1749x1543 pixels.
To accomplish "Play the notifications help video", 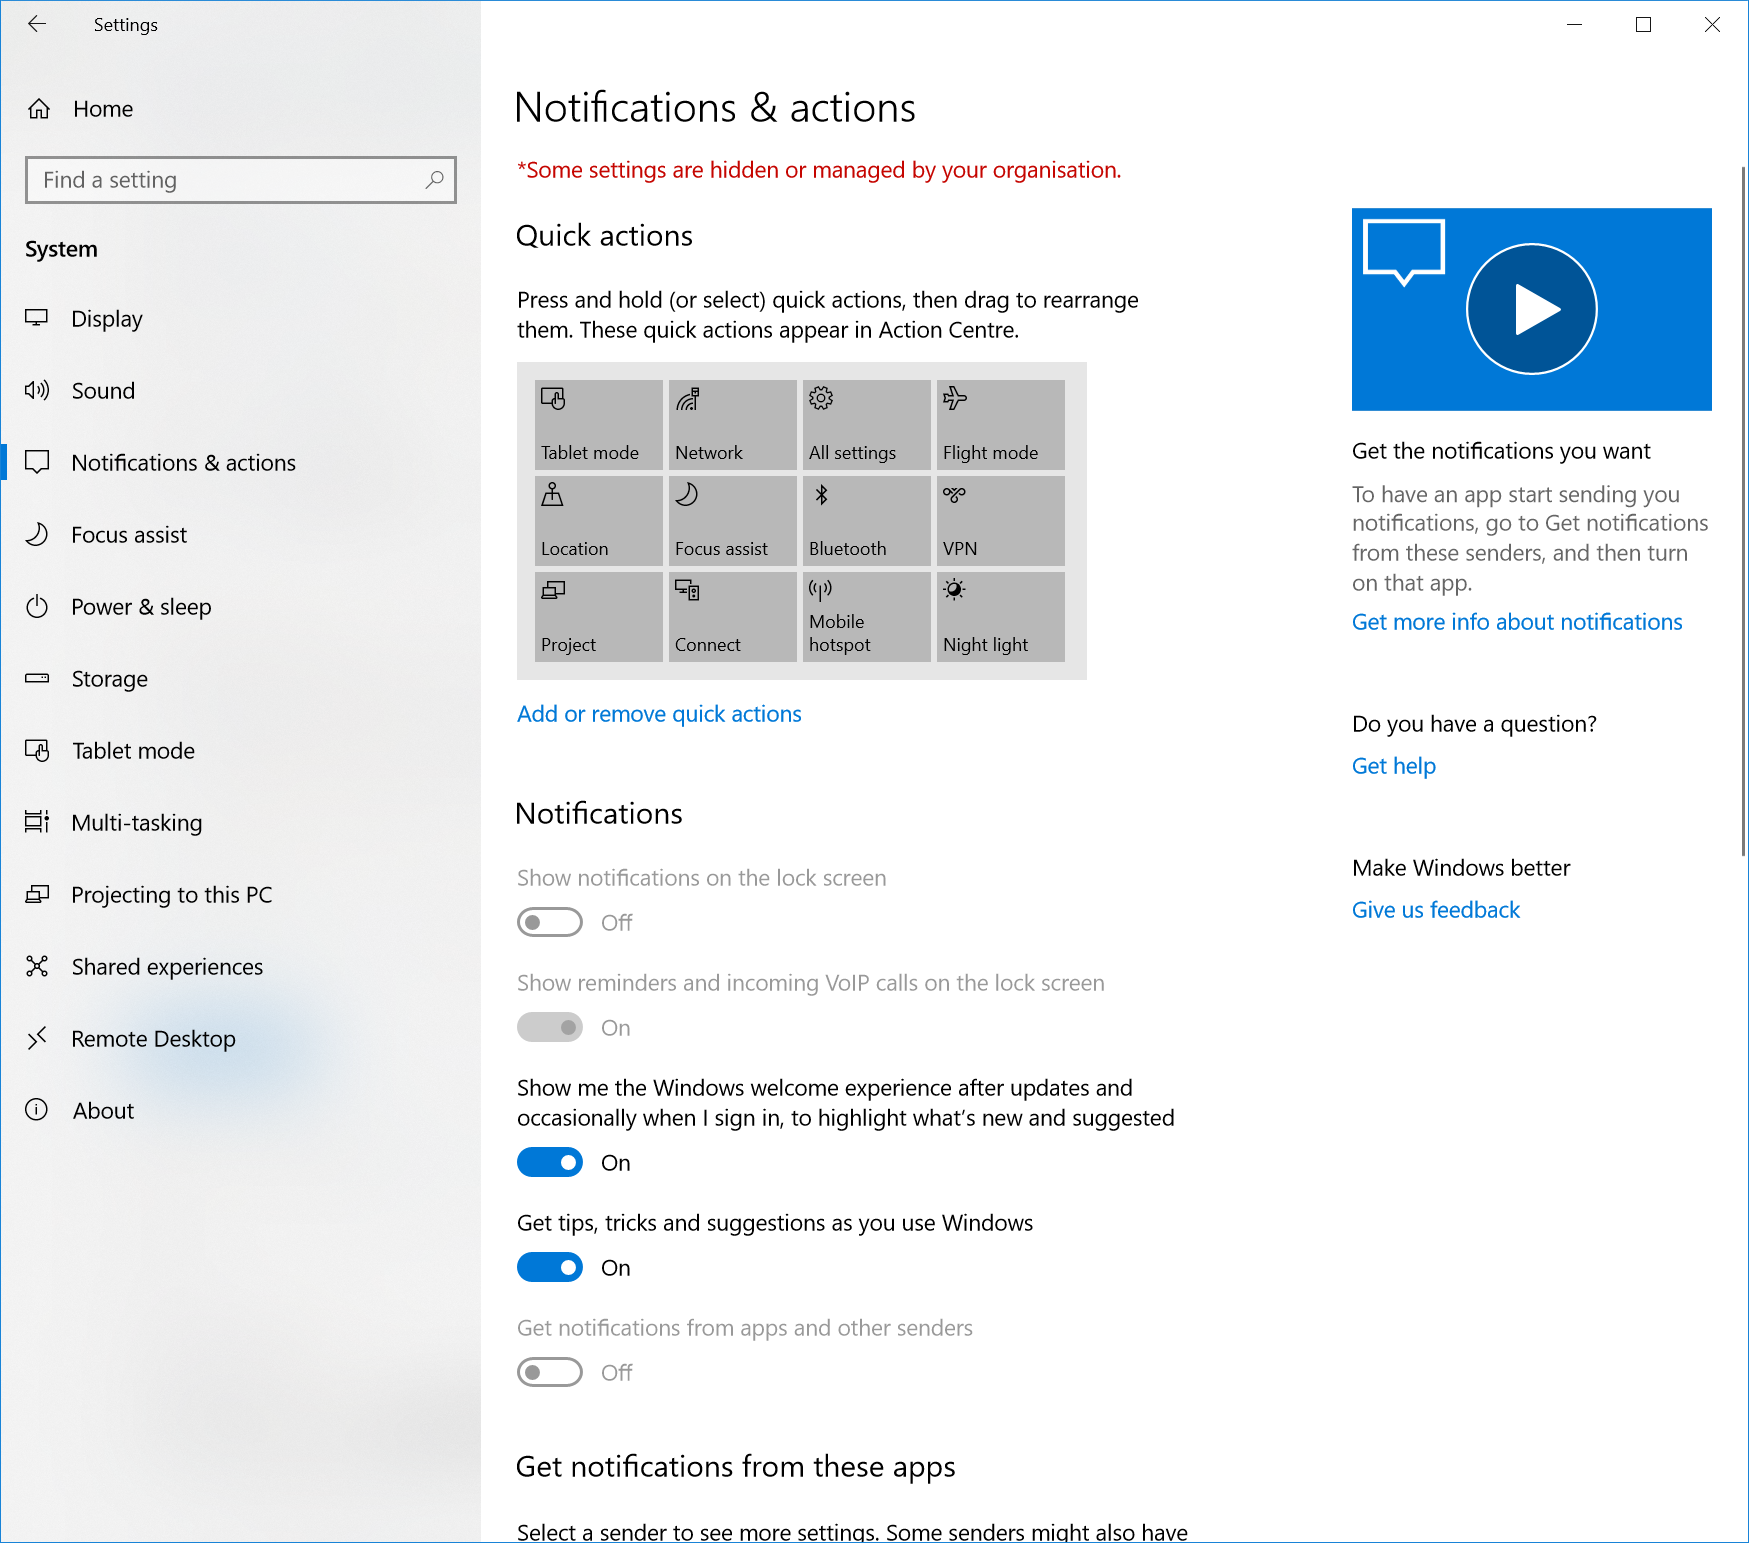I will coord(1531,309).
